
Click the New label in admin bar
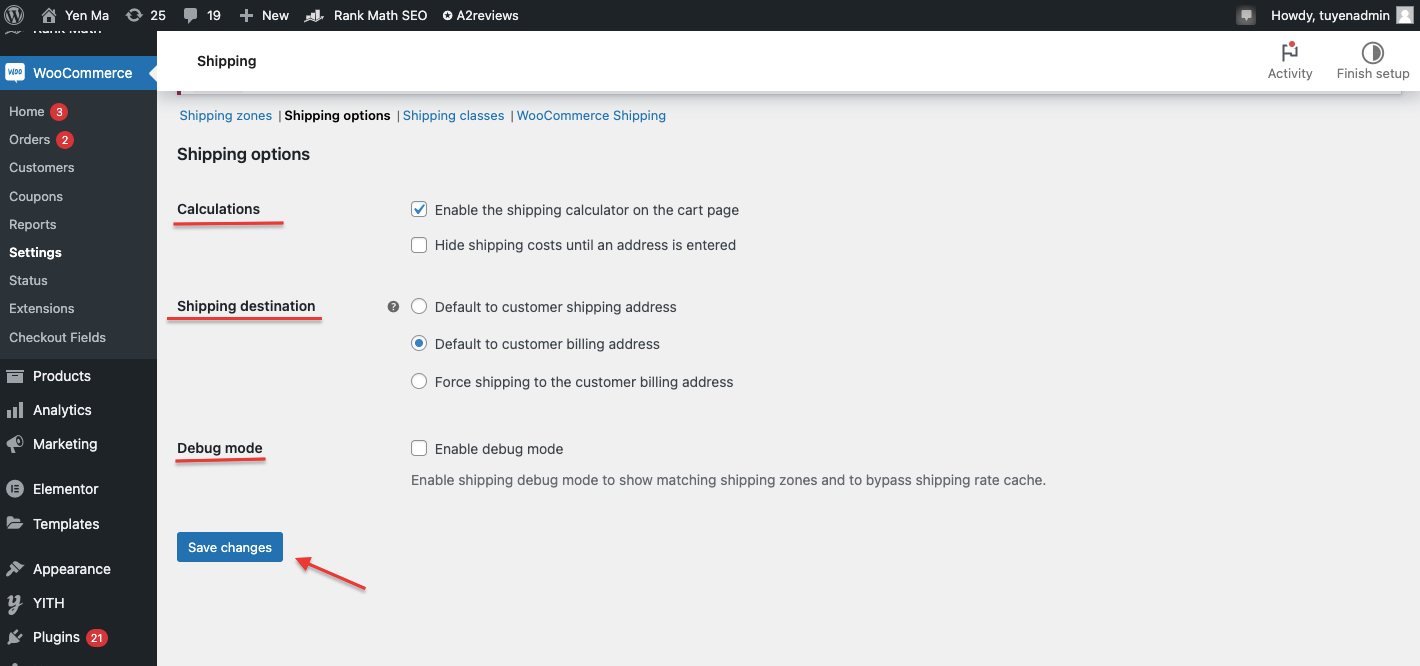click(x=275, y=15)
